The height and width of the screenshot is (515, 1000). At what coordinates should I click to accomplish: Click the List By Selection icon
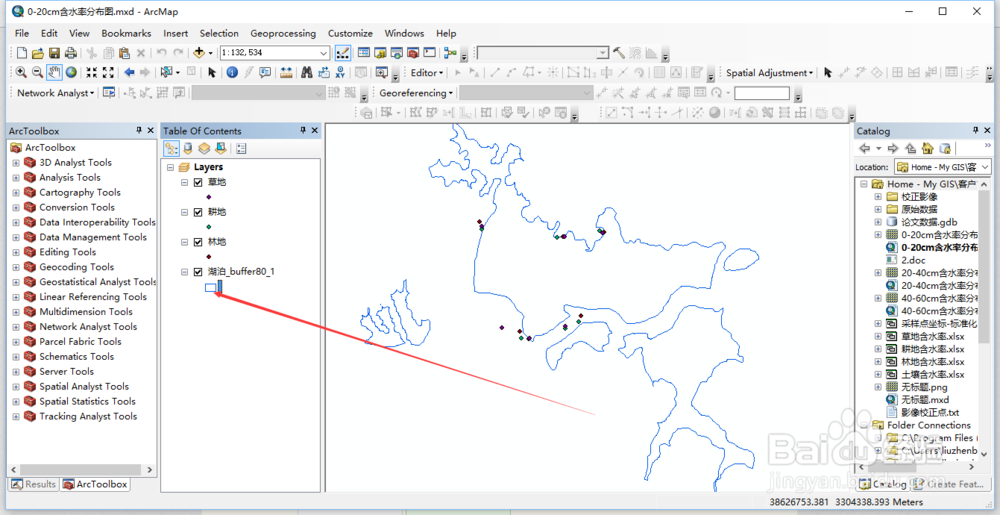(x=221, y=149)
